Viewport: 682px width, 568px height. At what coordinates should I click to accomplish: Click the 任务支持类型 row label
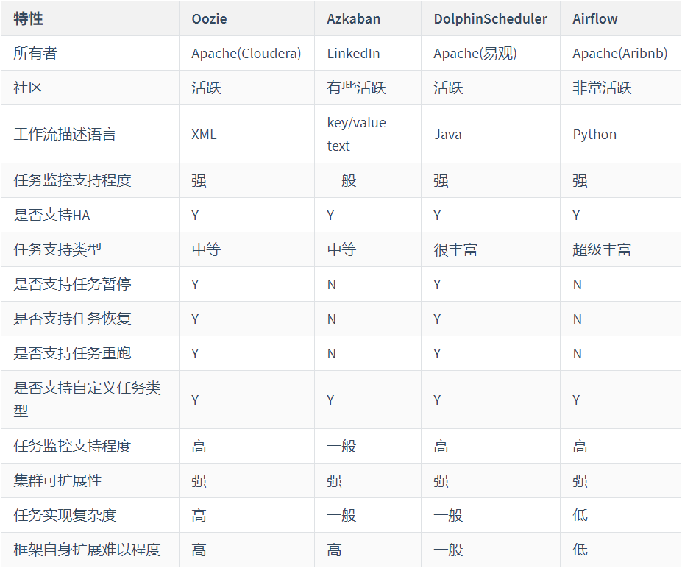tap(57, 249)
